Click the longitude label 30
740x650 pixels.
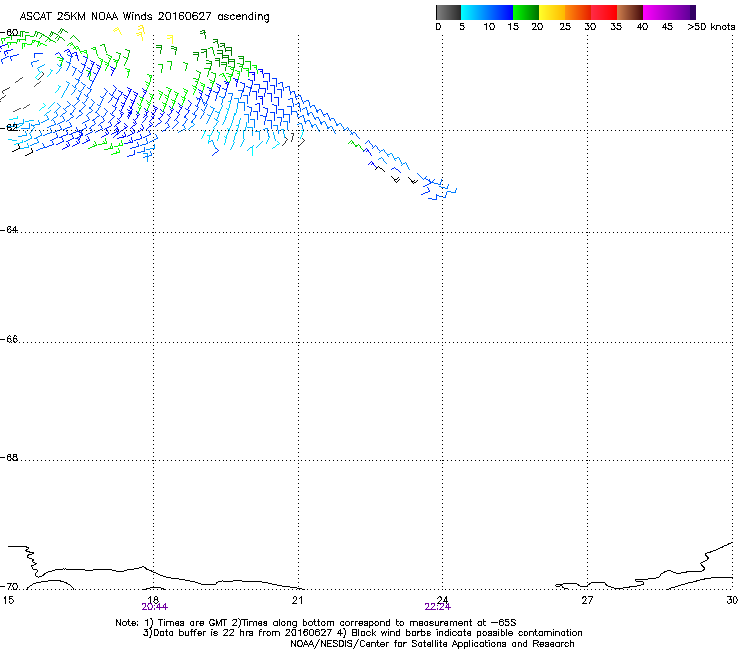point(732,600)
